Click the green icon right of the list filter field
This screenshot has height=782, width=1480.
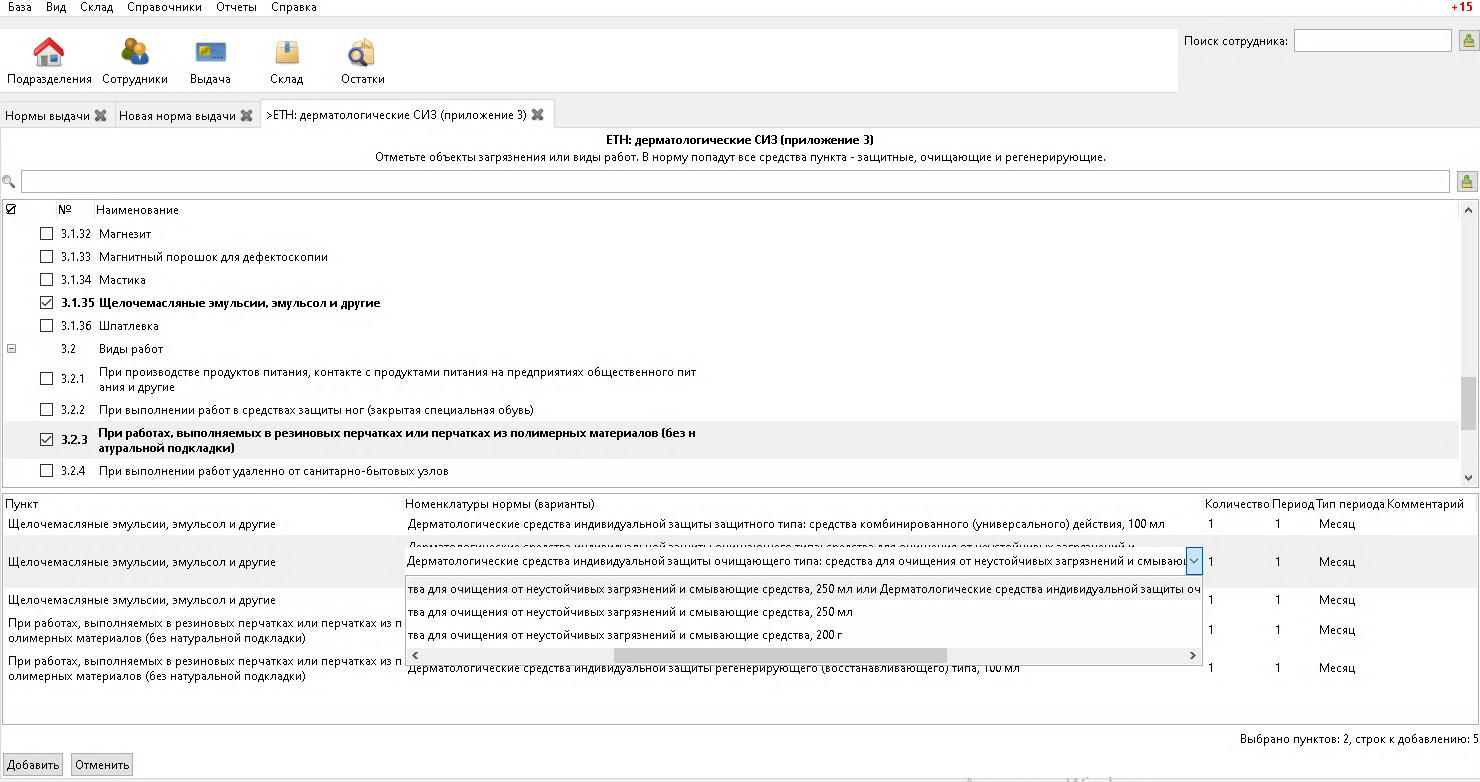coord(1467,181)
